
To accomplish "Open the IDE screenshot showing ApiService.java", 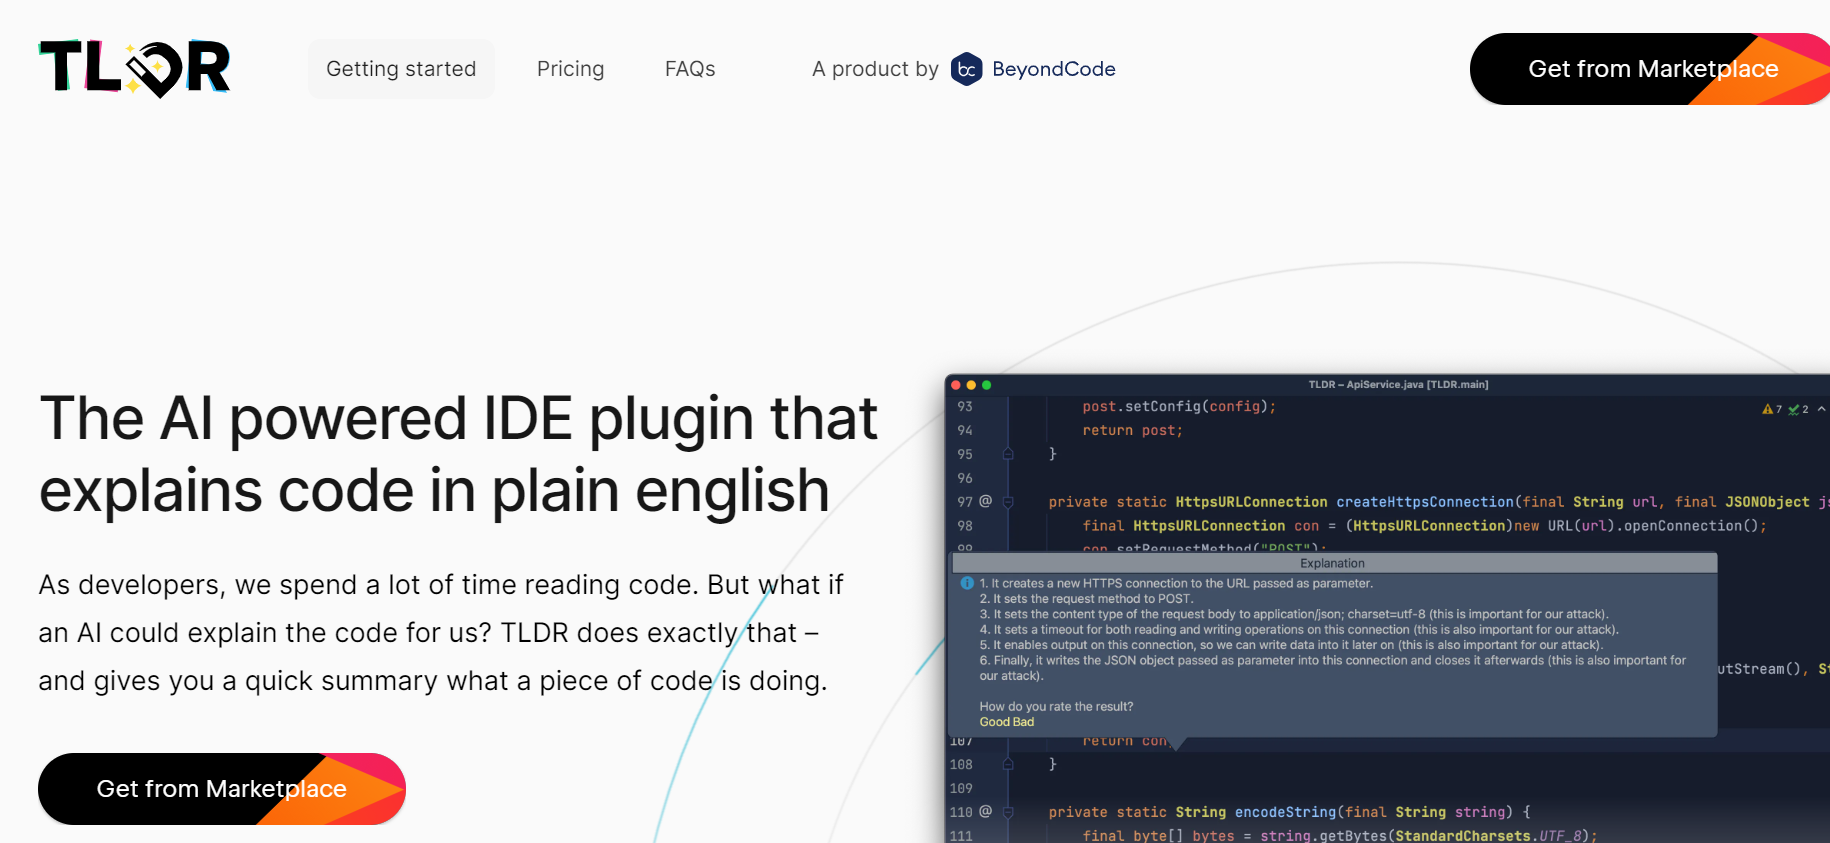I will pos(1387,609).
